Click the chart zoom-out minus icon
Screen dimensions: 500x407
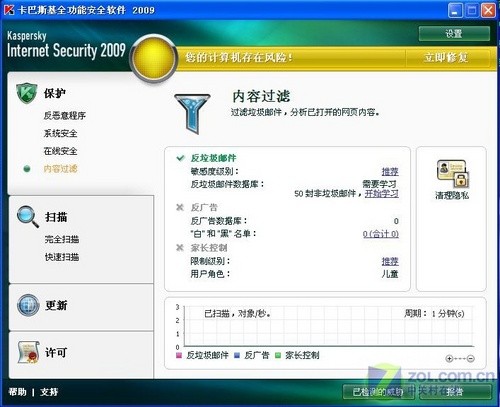(x=471, y=359)
